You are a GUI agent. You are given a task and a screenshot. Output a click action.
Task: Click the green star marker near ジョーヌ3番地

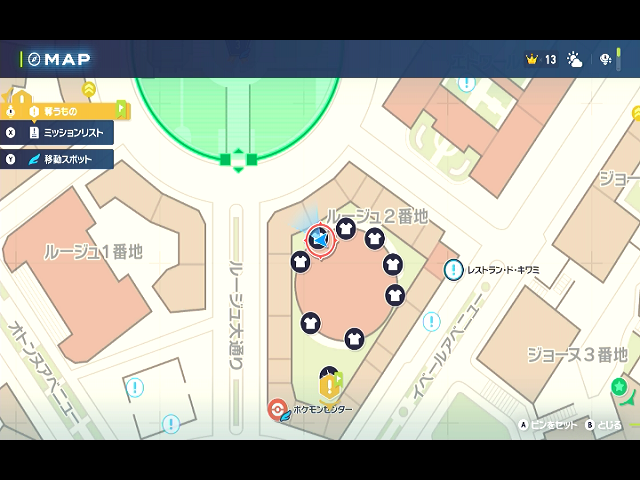pyautogui.click(x=619, y=386)
